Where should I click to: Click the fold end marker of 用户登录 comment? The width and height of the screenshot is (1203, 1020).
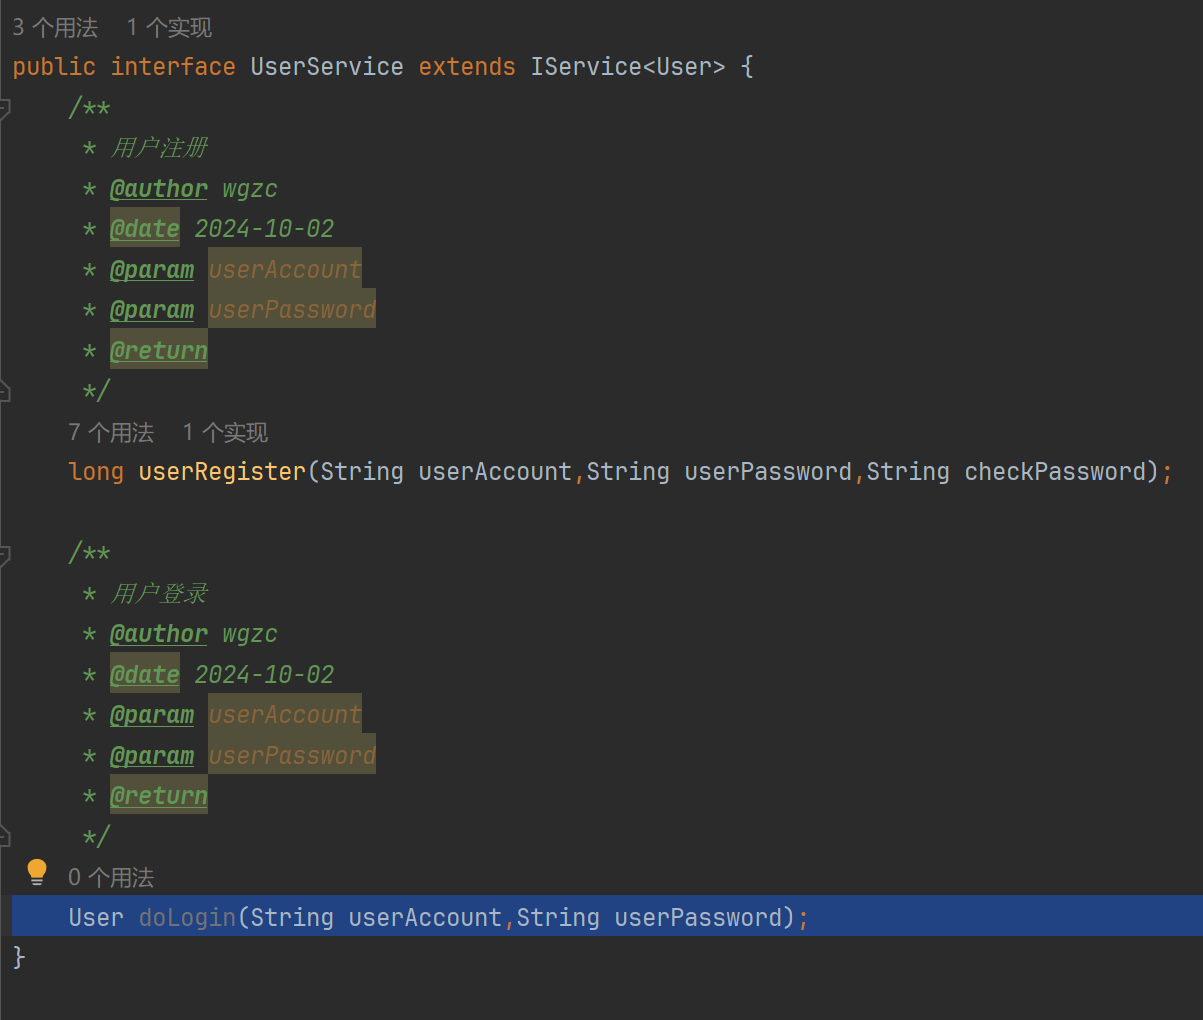tap(4, 836)
